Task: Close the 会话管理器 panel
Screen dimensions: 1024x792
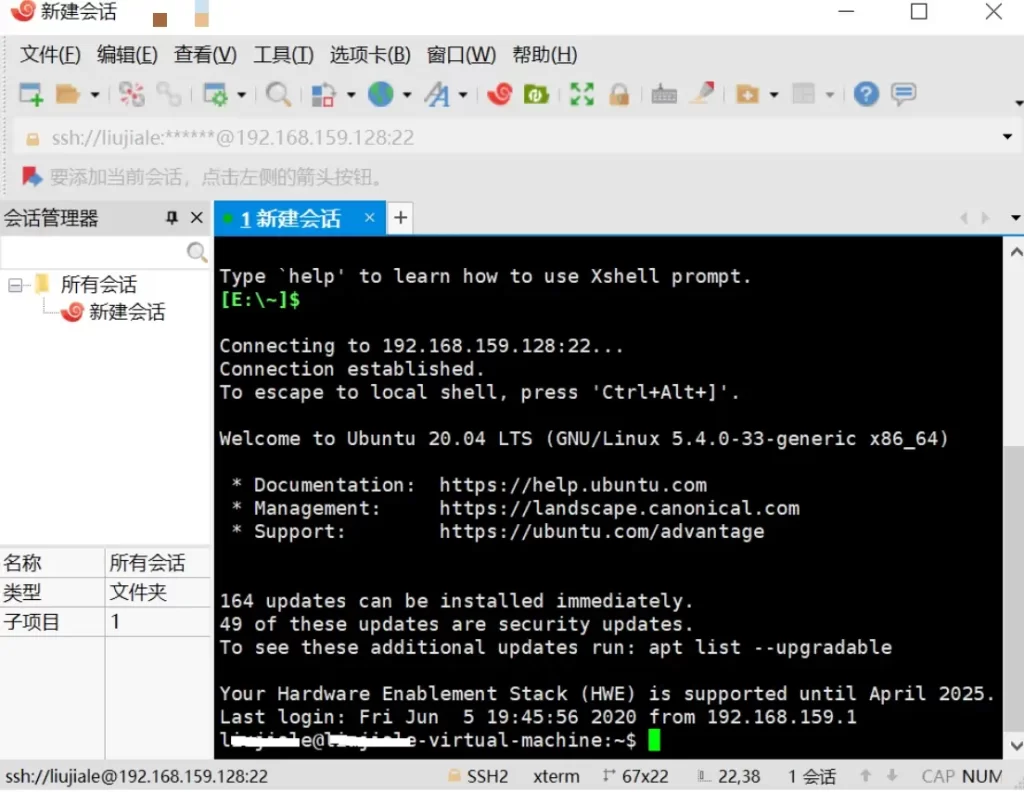Action: click(197, 217)
